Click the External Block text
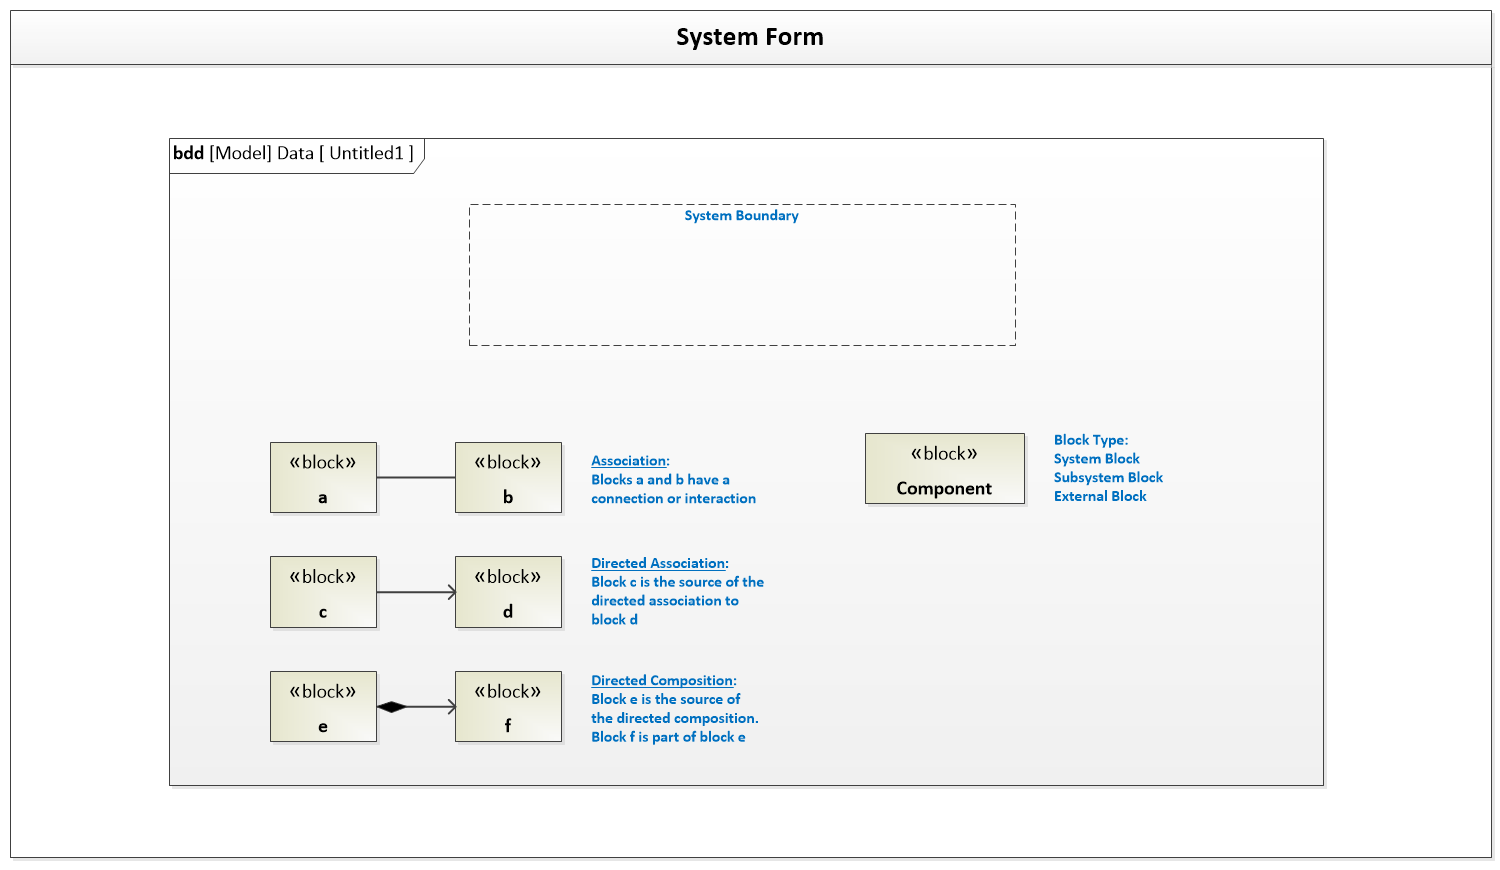 point(1100,496)
